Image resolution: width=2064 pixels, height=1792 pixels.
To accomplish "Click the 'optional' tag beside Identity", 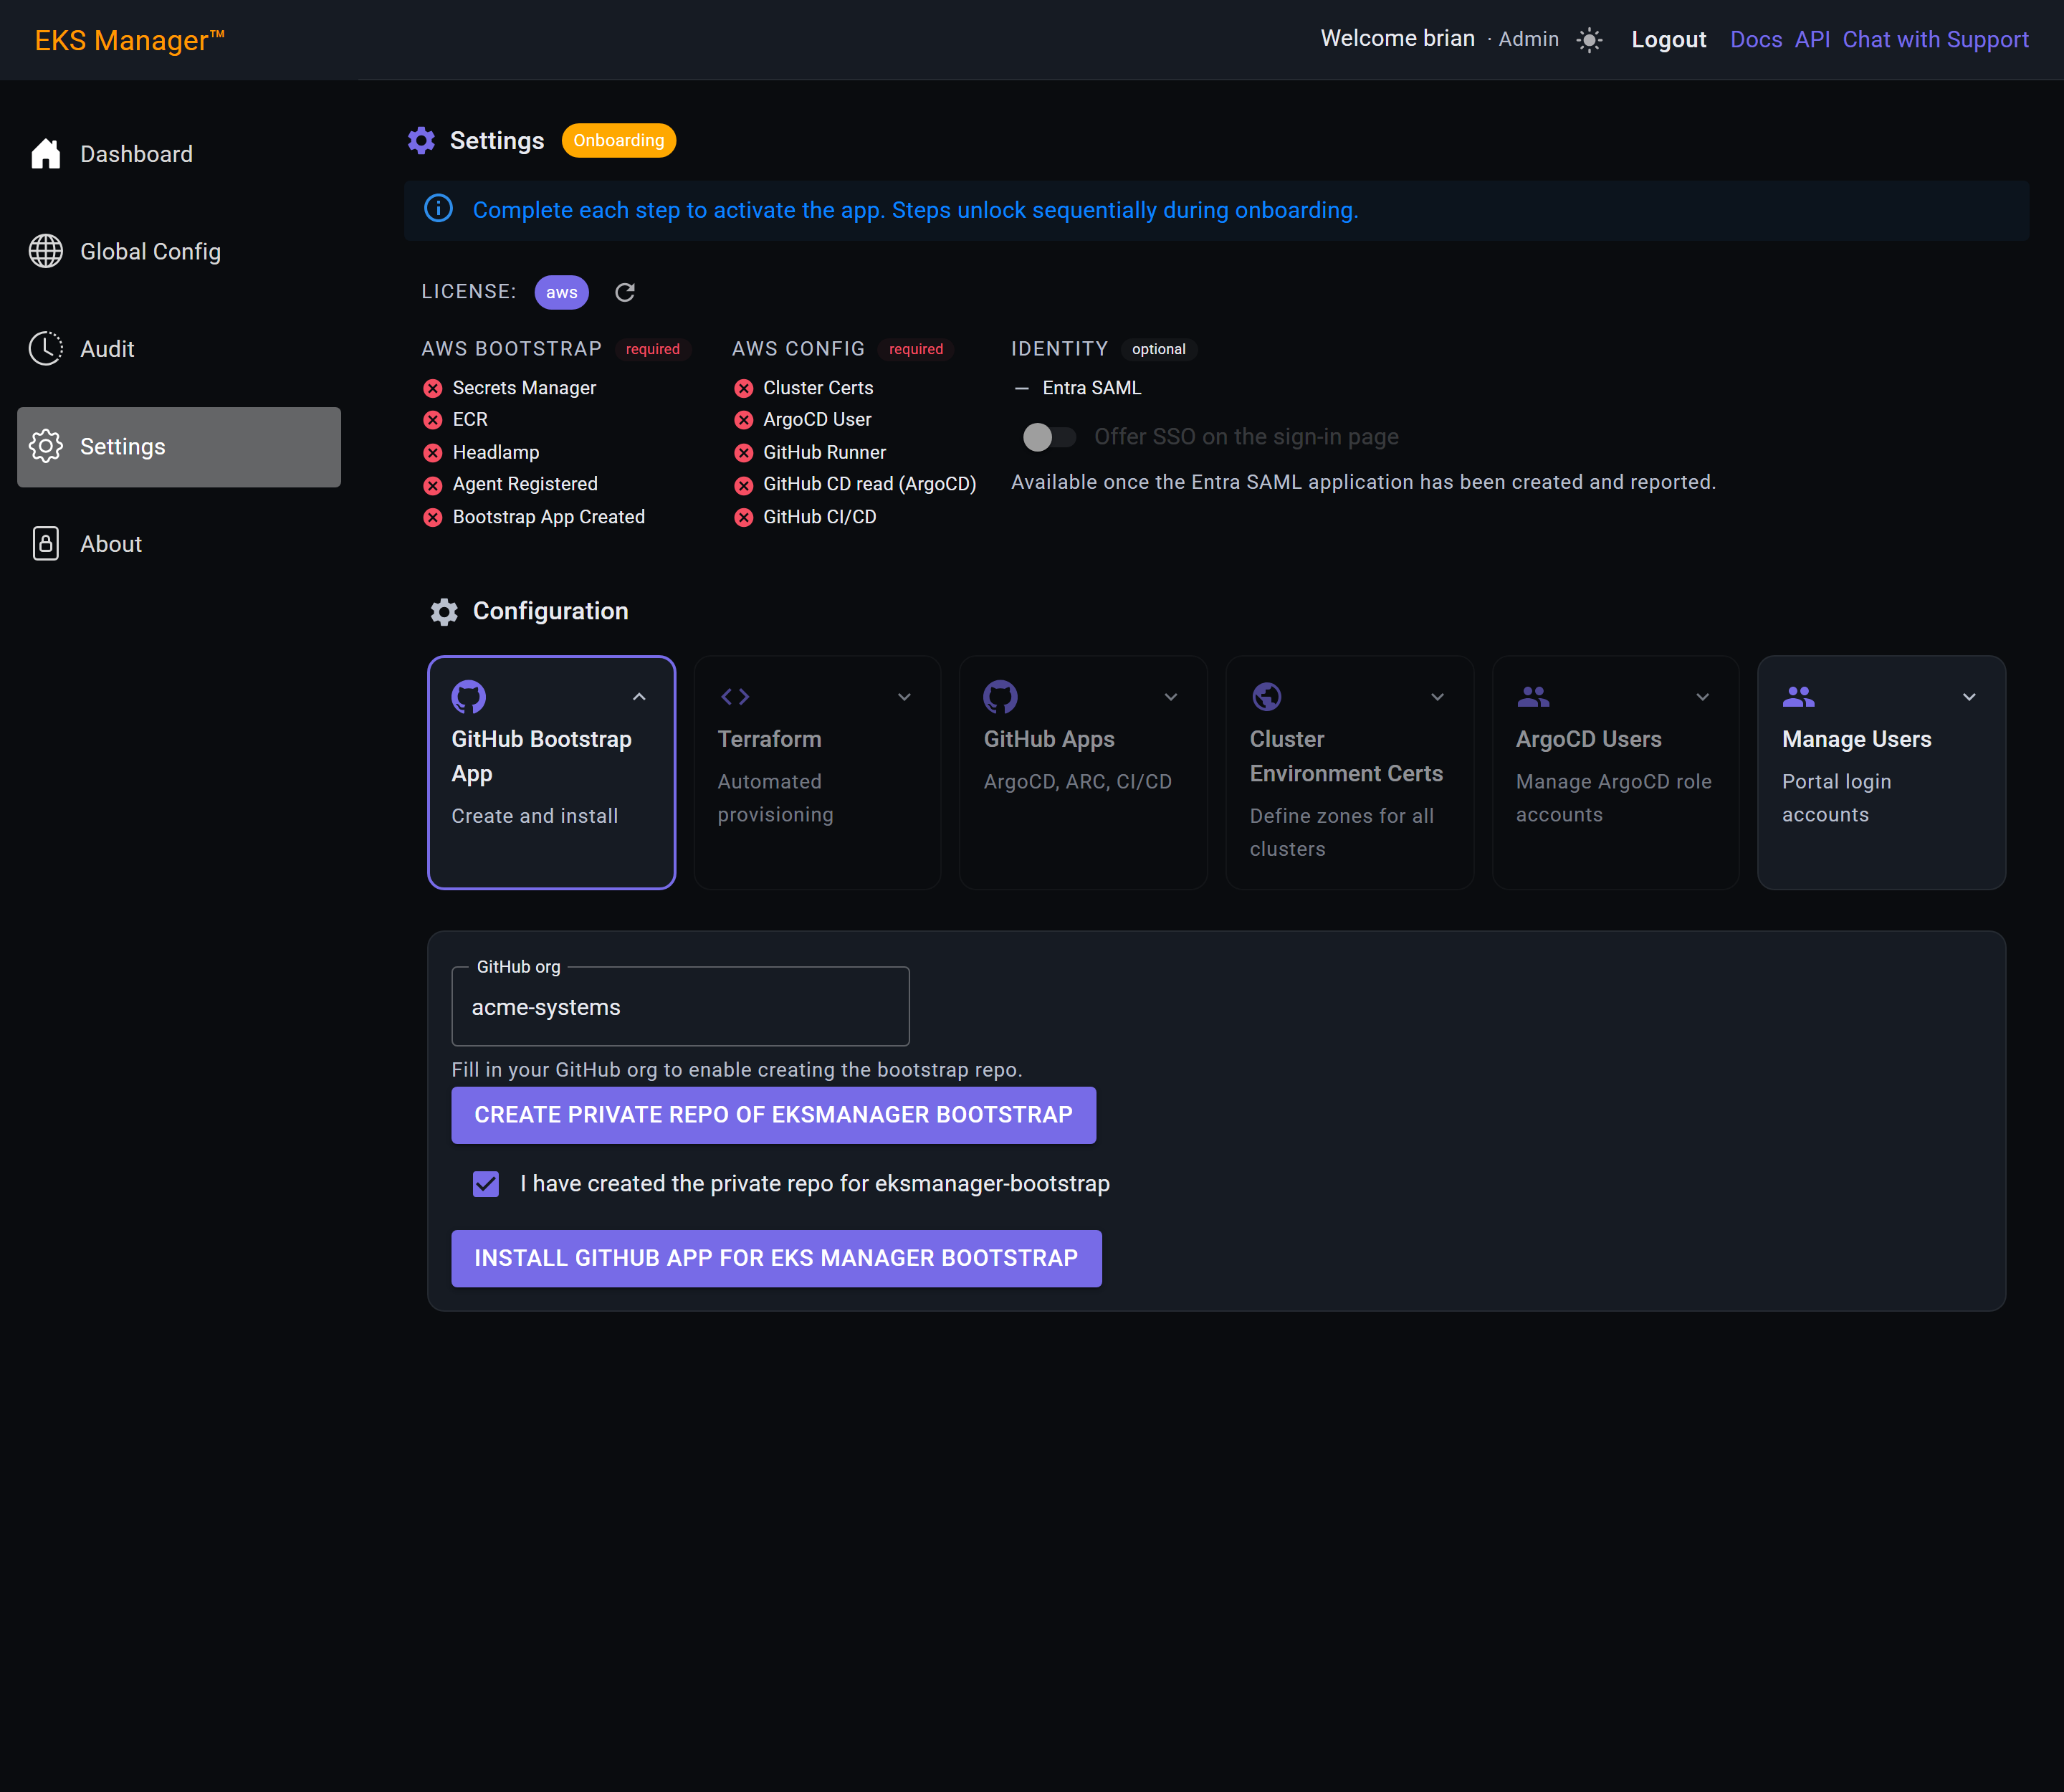I will pos(1158,349).
